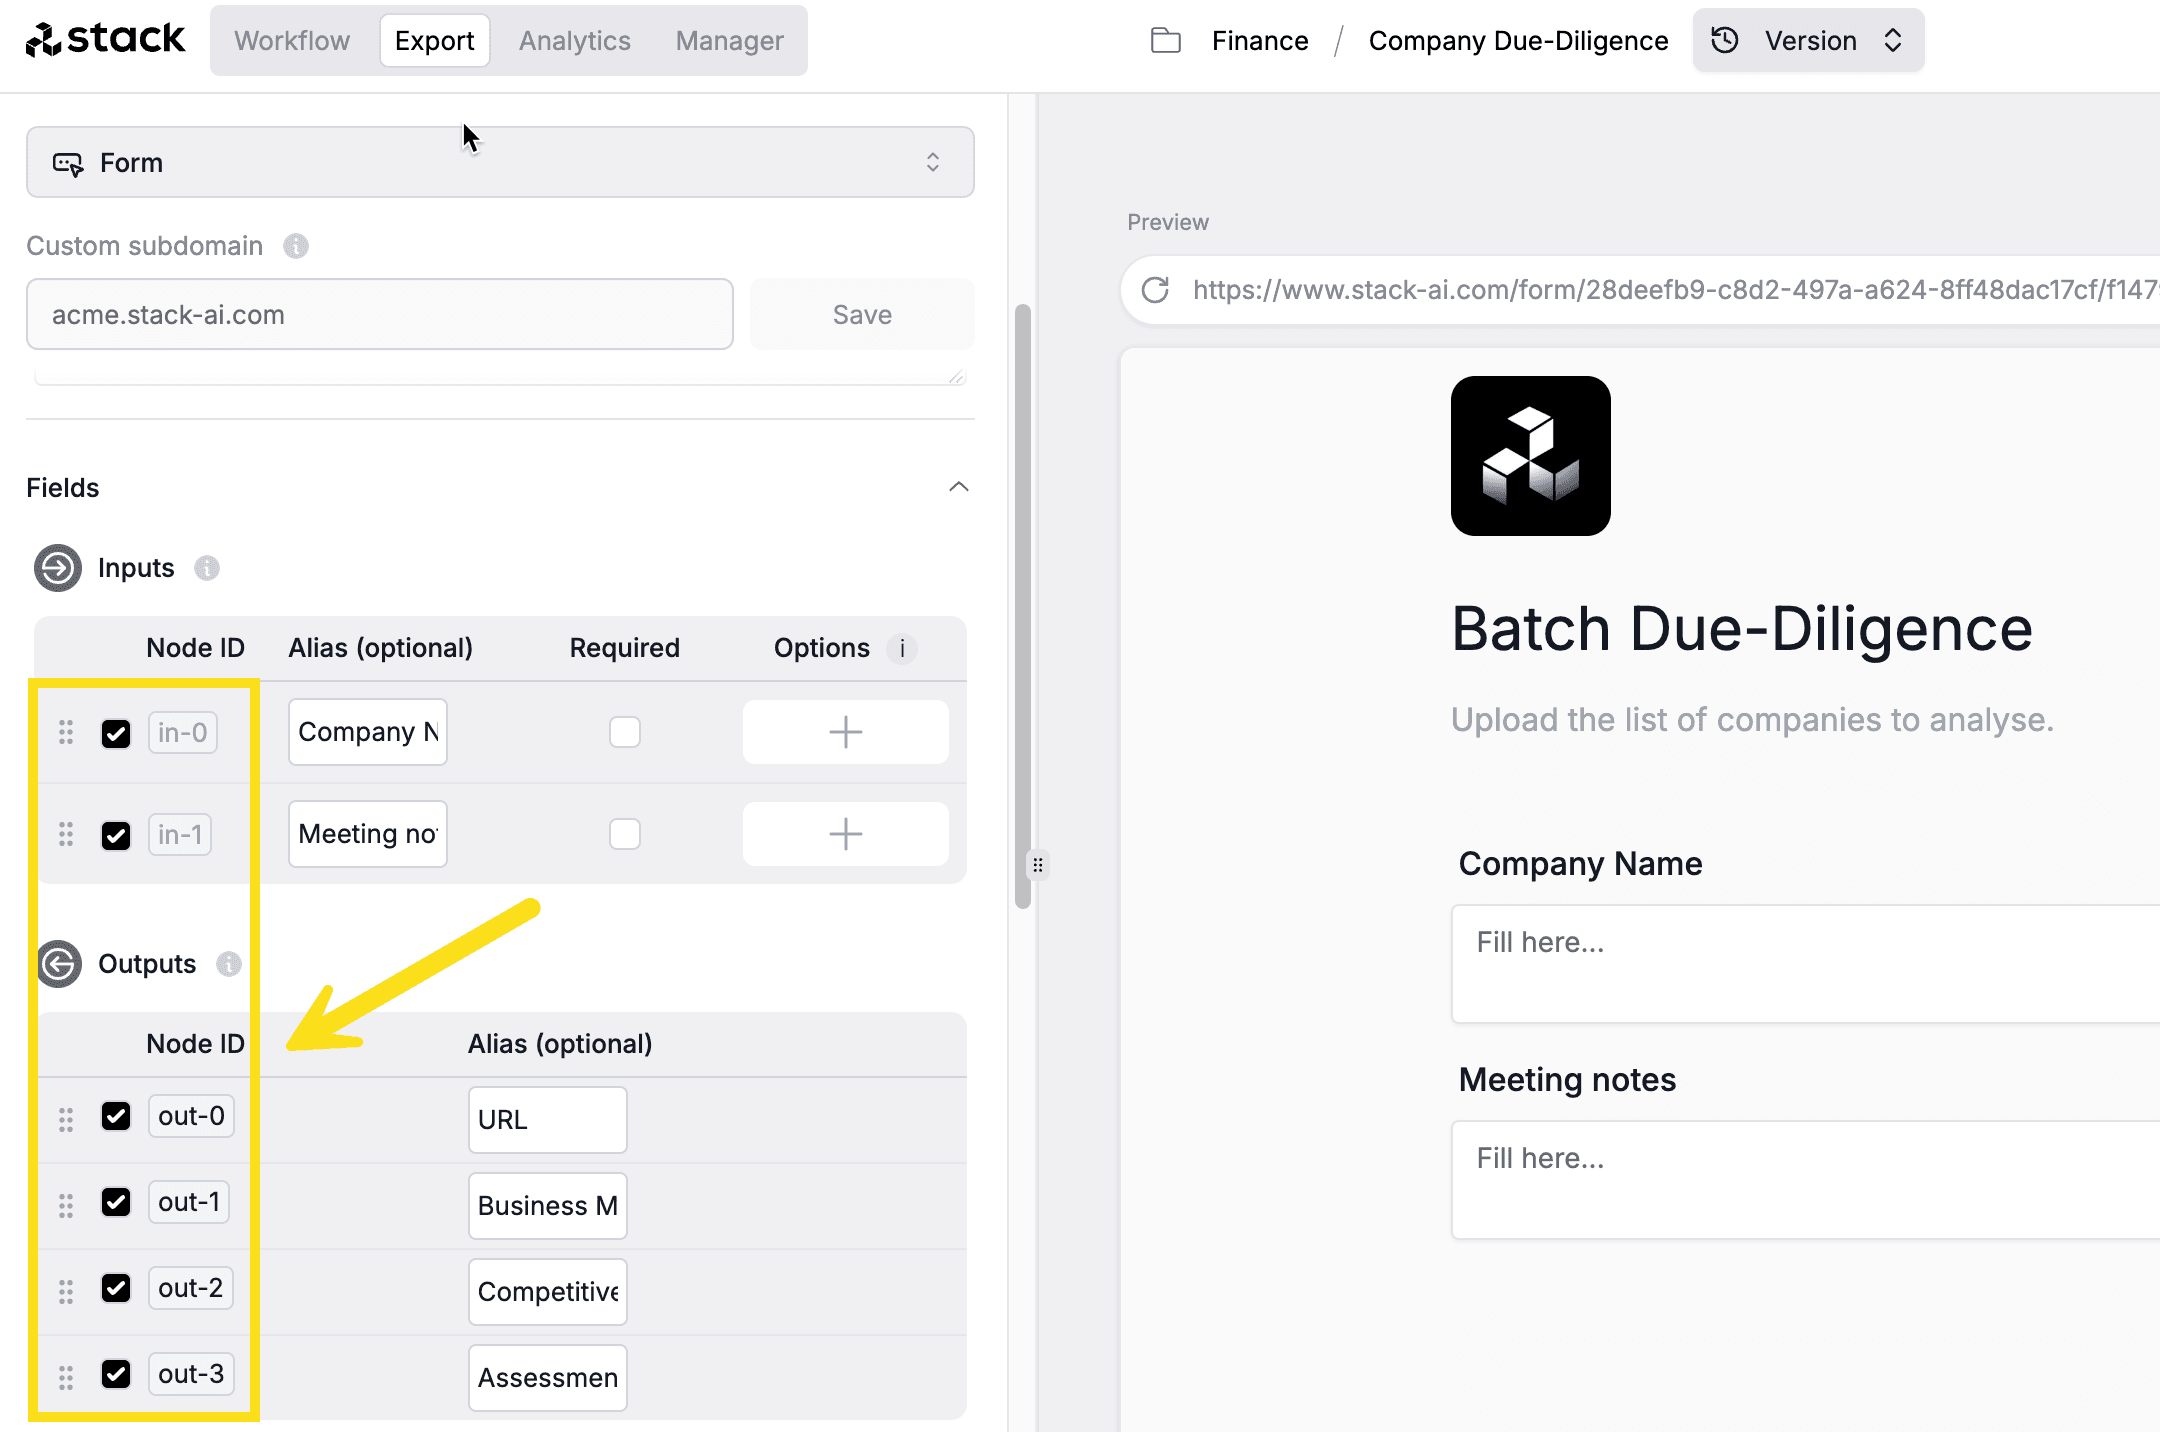Uncheck the in-0 input checkbox

[x=116, y=734]
